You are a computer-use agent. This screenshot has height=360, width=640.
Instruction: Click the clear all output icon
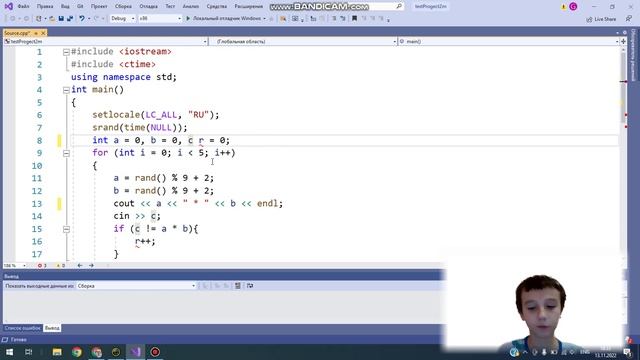click(x=238, y=286)
